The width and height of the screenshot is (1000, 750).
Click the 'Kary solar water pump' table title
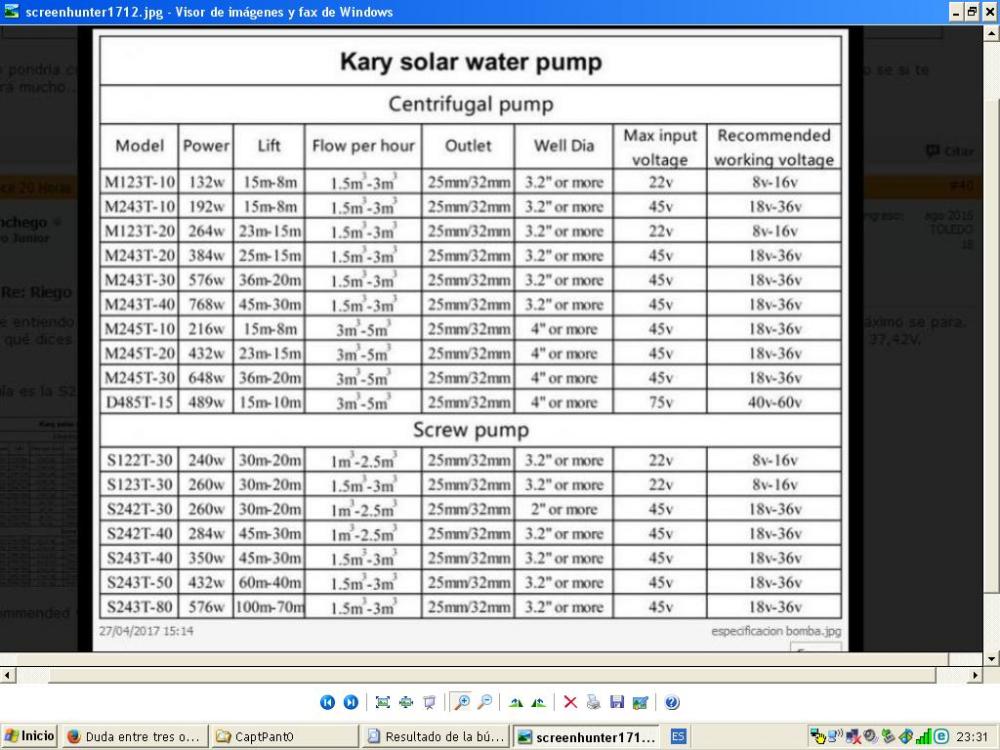471,62
